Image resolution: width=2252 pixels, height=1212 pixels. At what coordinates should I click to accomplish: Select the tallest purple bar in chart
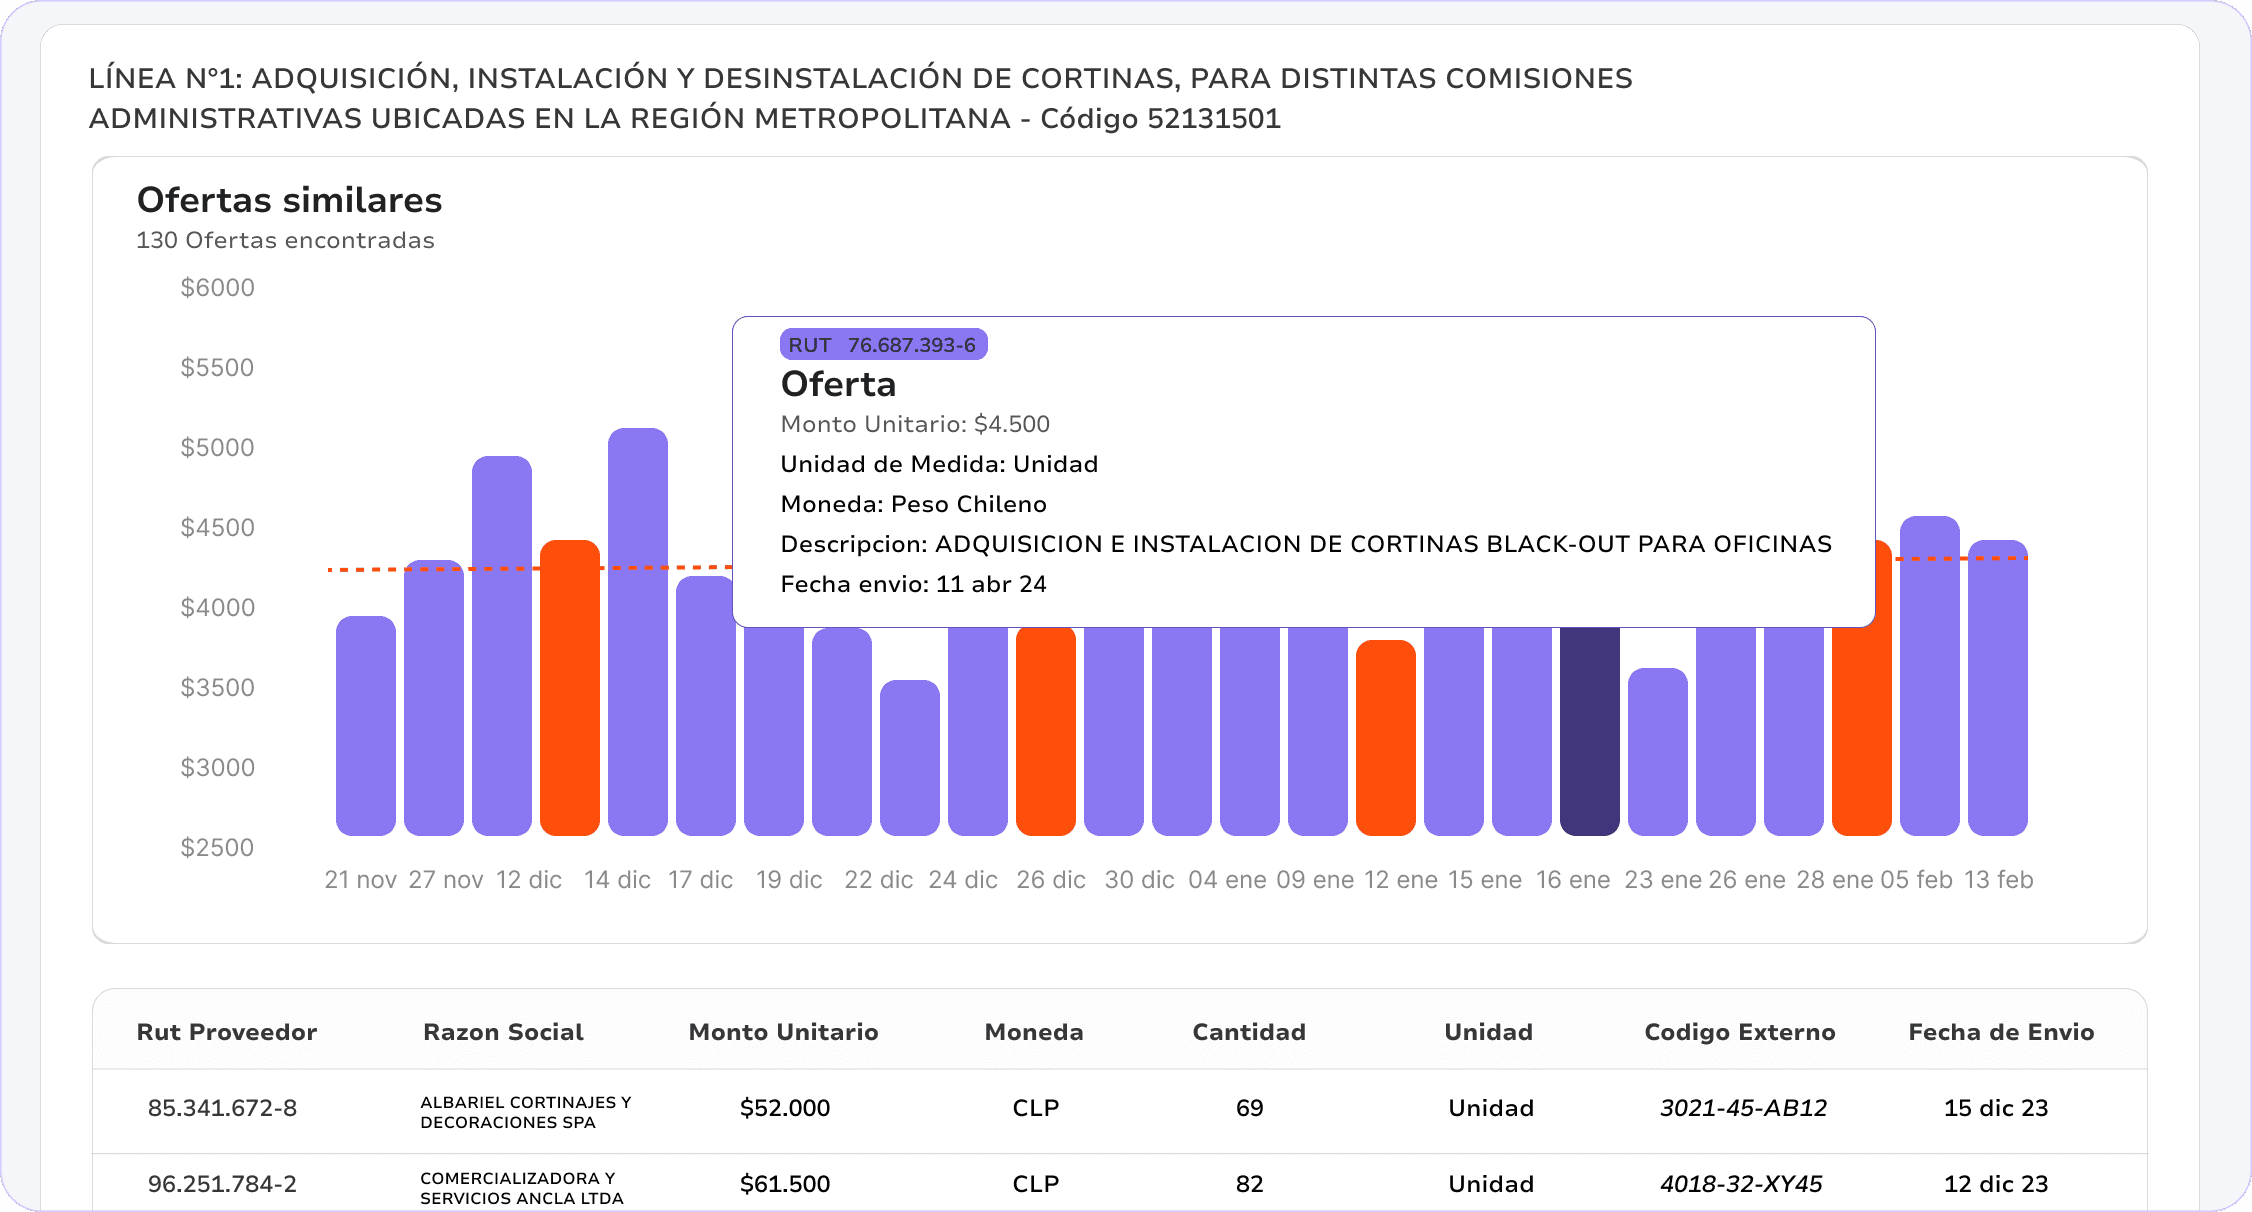[x=638, y=632]
